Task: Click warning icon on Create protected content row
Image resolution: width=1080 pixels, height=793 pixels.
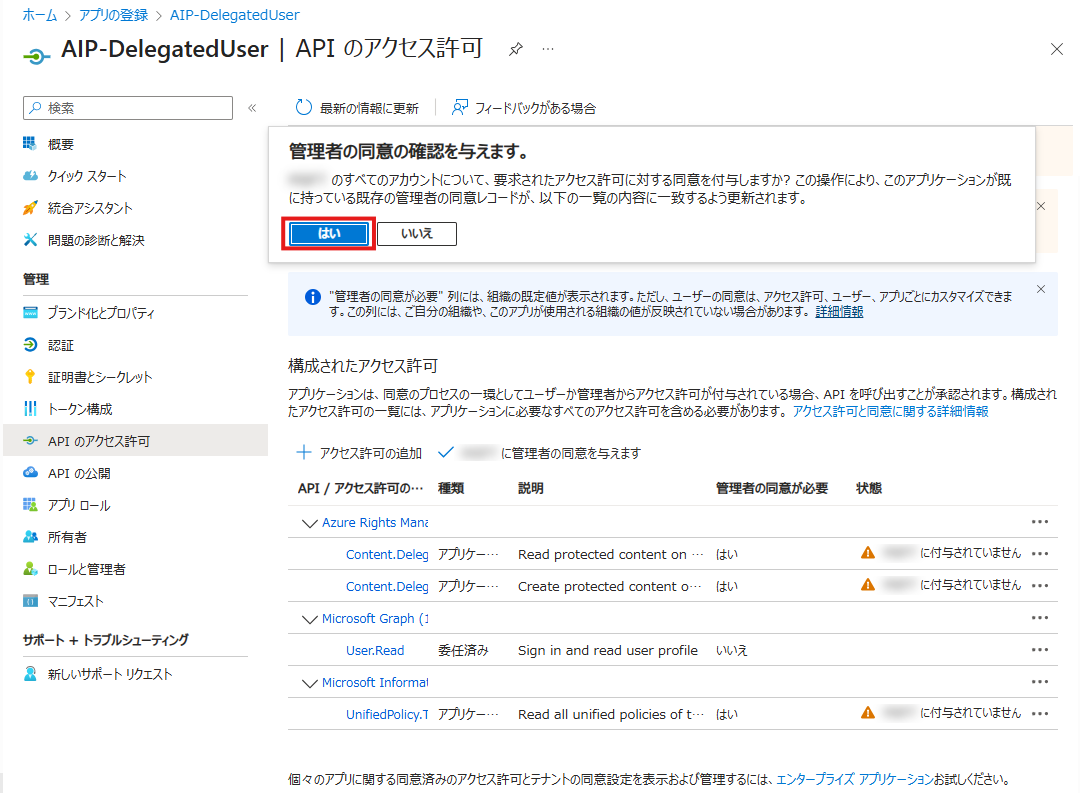Action: click(868, 584)
